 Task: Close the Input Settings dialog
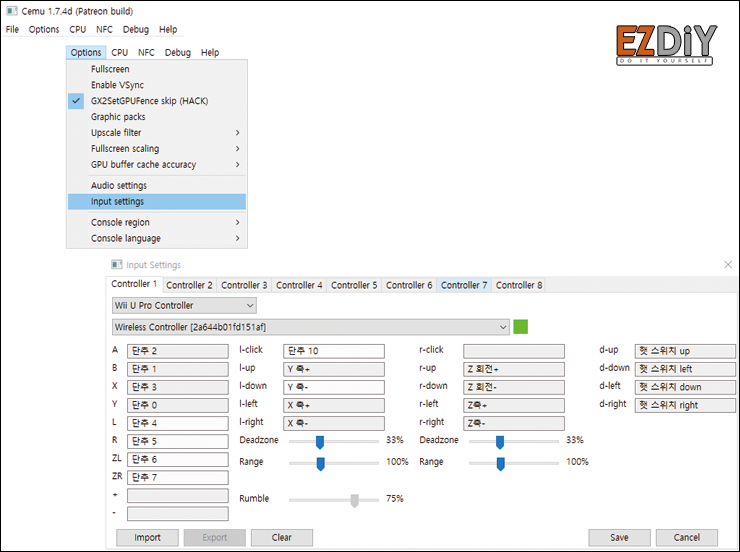pyautogui.click(x=728, y=265)
